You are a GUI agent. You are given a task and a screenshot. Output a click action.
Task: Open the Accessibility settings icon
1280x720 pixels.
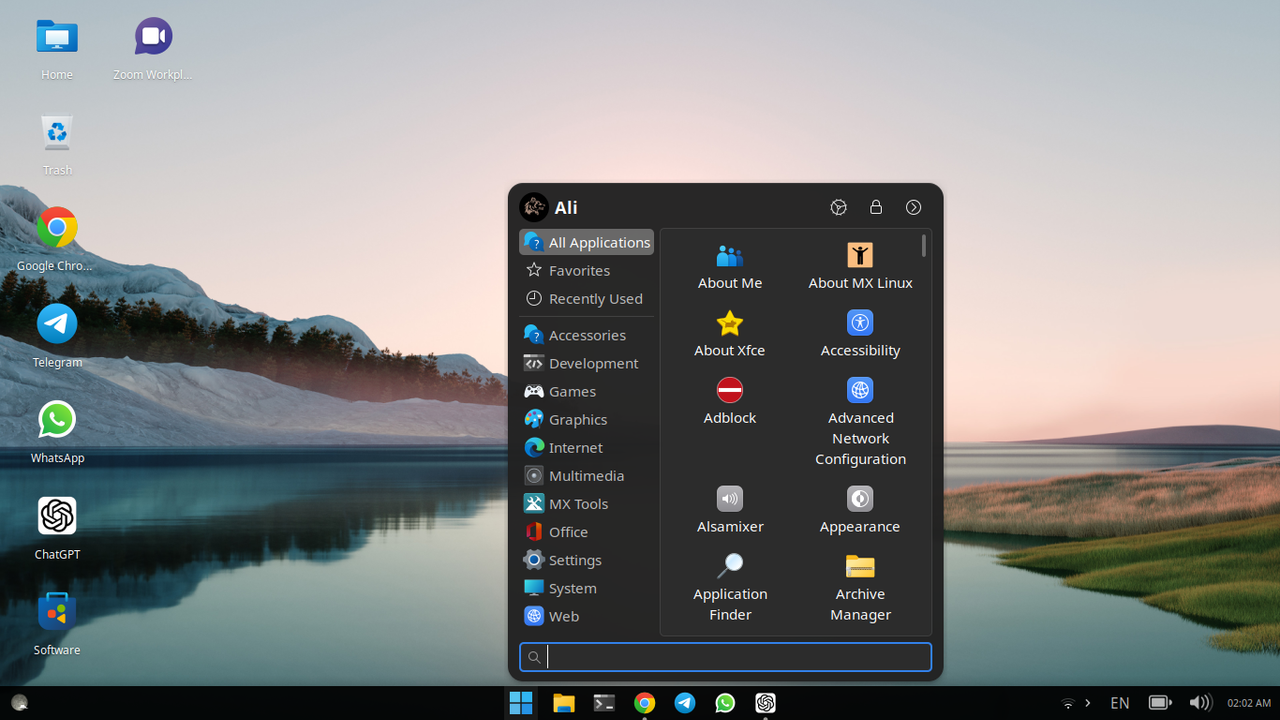tap(860, 322)
